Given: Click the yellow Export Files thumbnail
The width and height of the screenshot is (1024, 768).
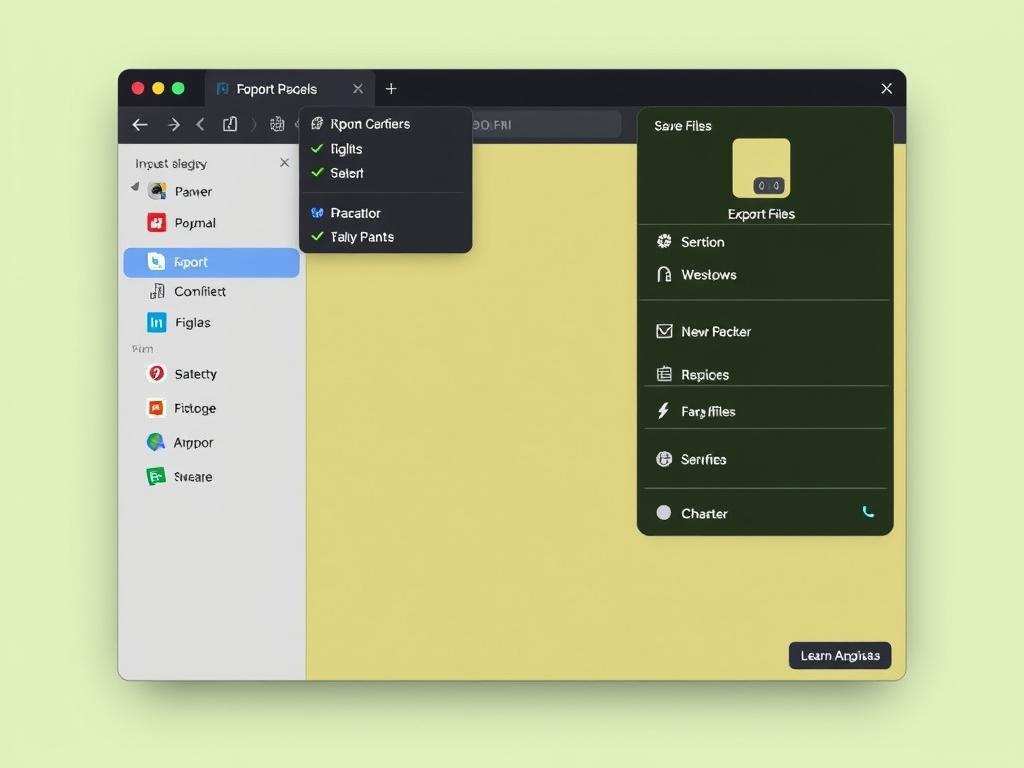Looking at the screenshot, I should point(761,168).
